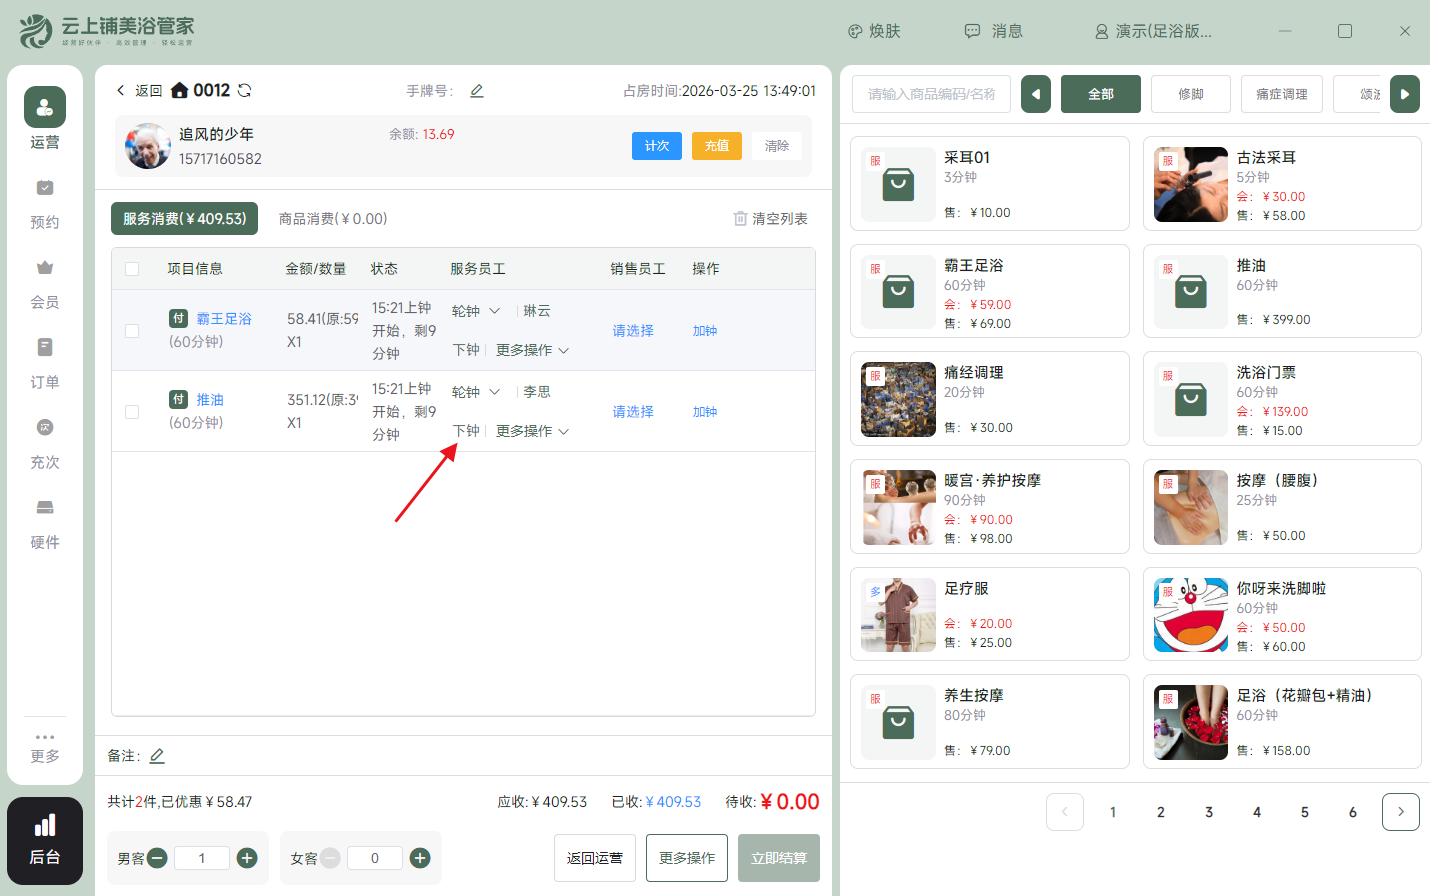Image resolution: width=1430 pixels, height=896 pixels.
Task: Expand the 轮钟 dropdown for 霸王足浴
Action: [475, 310]
